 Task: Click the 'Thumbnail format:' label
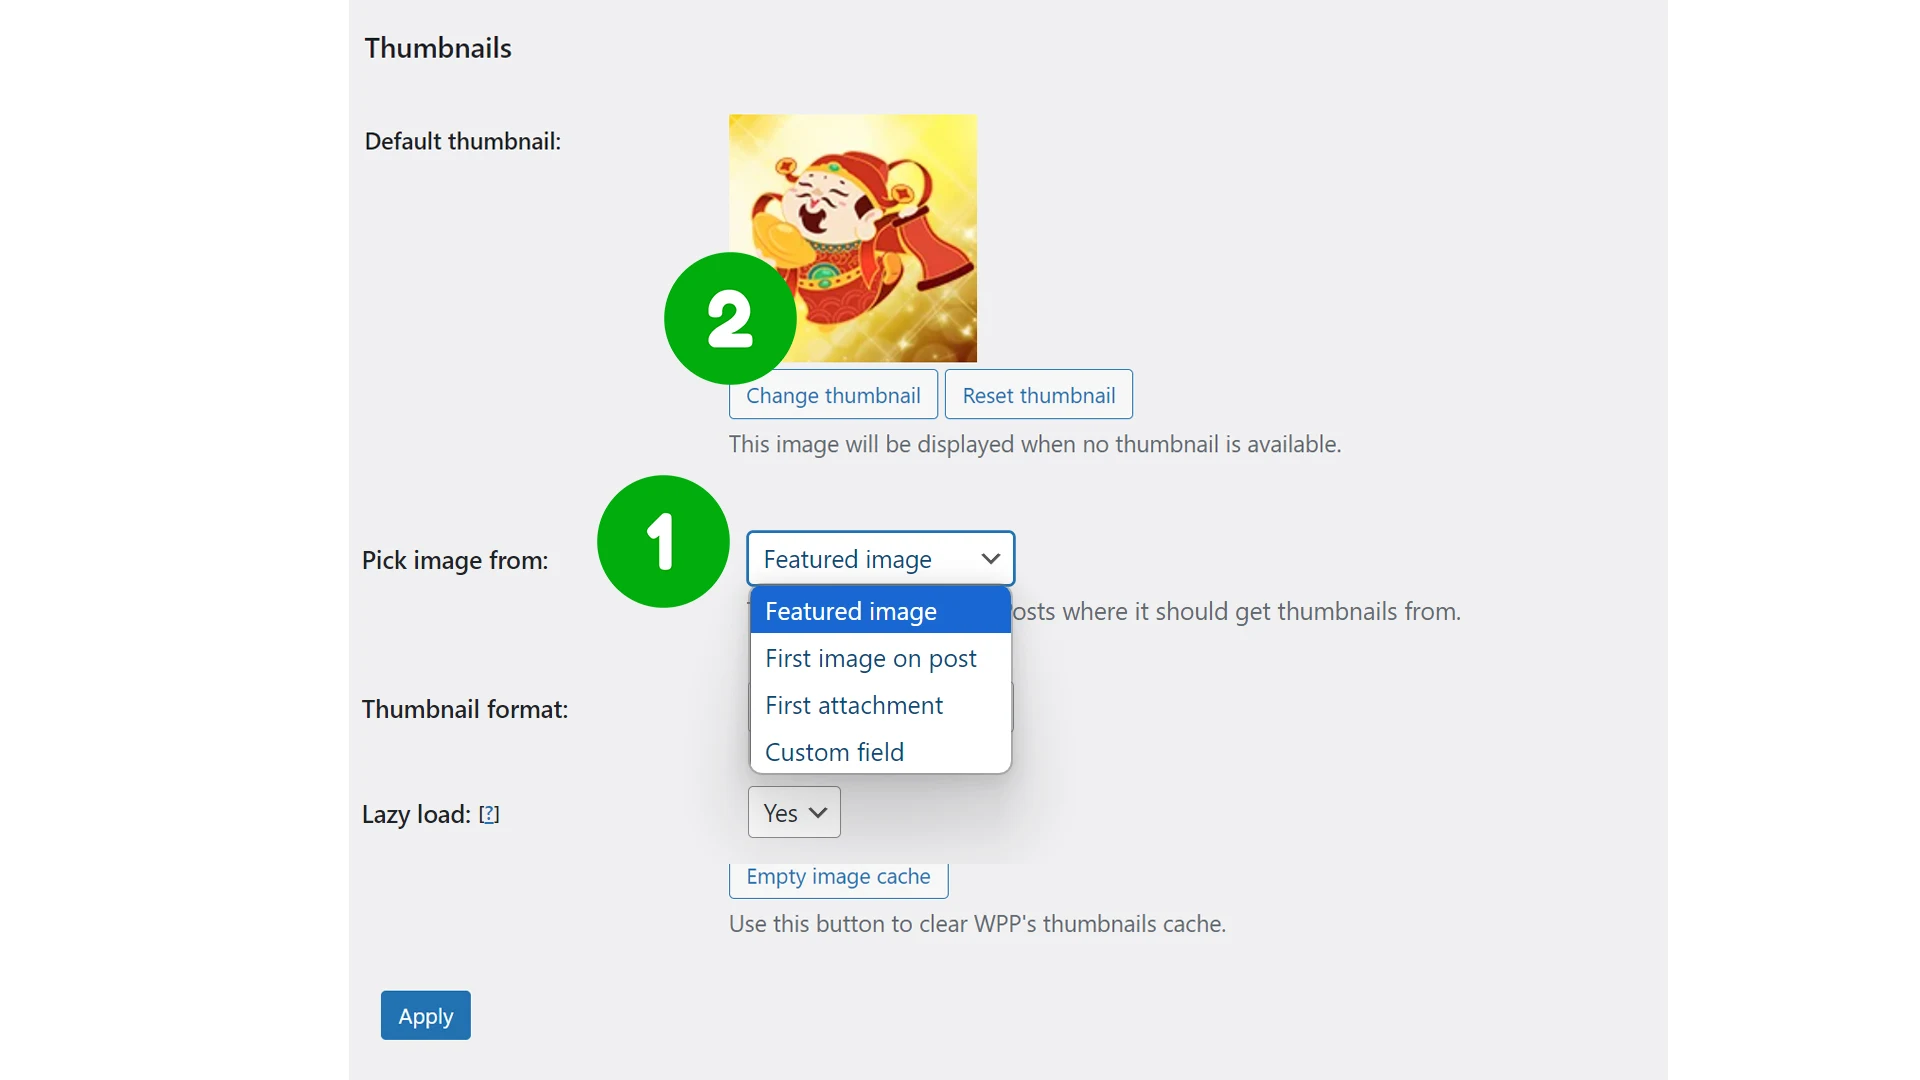[465, 709]
